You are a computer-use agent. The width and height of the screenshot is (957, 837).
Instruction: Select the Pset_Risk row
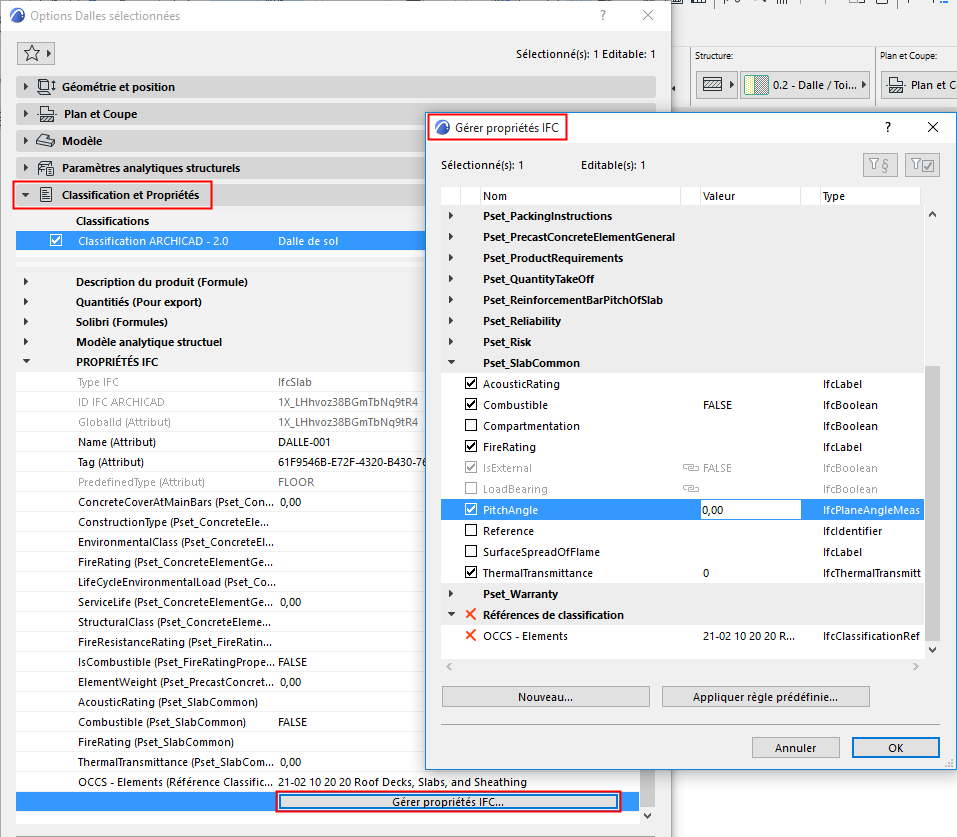682,342
